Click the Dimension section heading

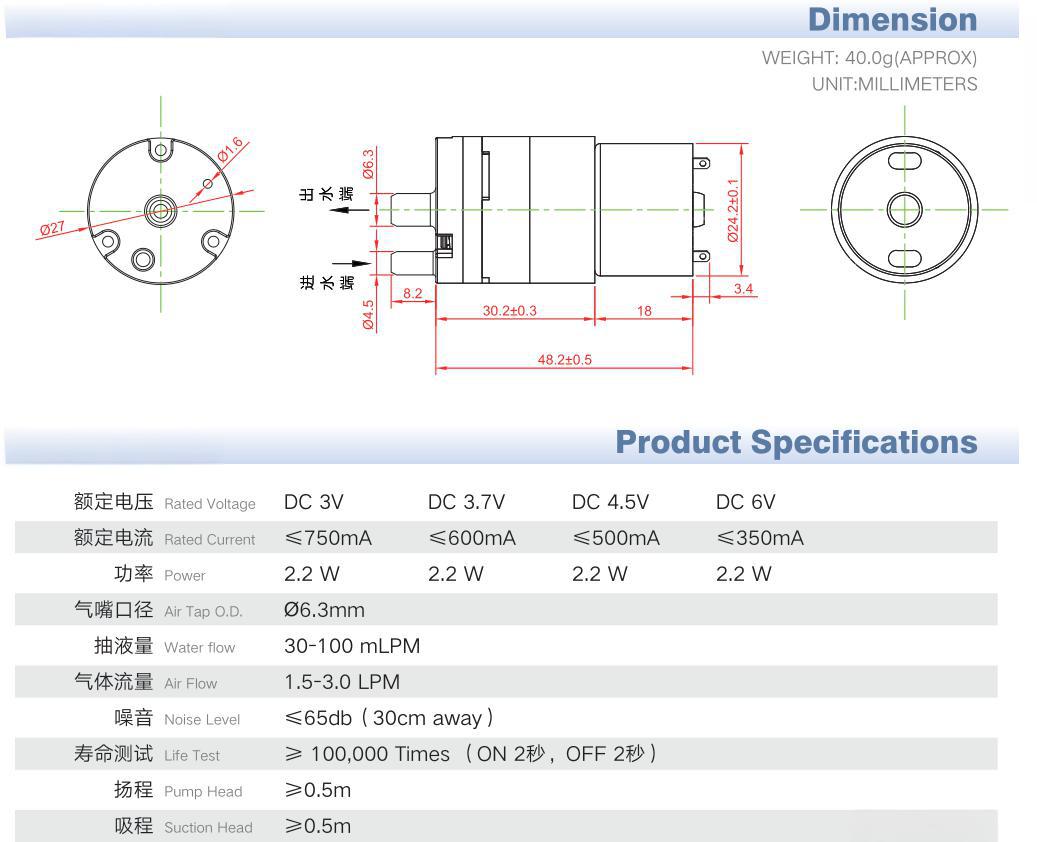tap(892, 19)
